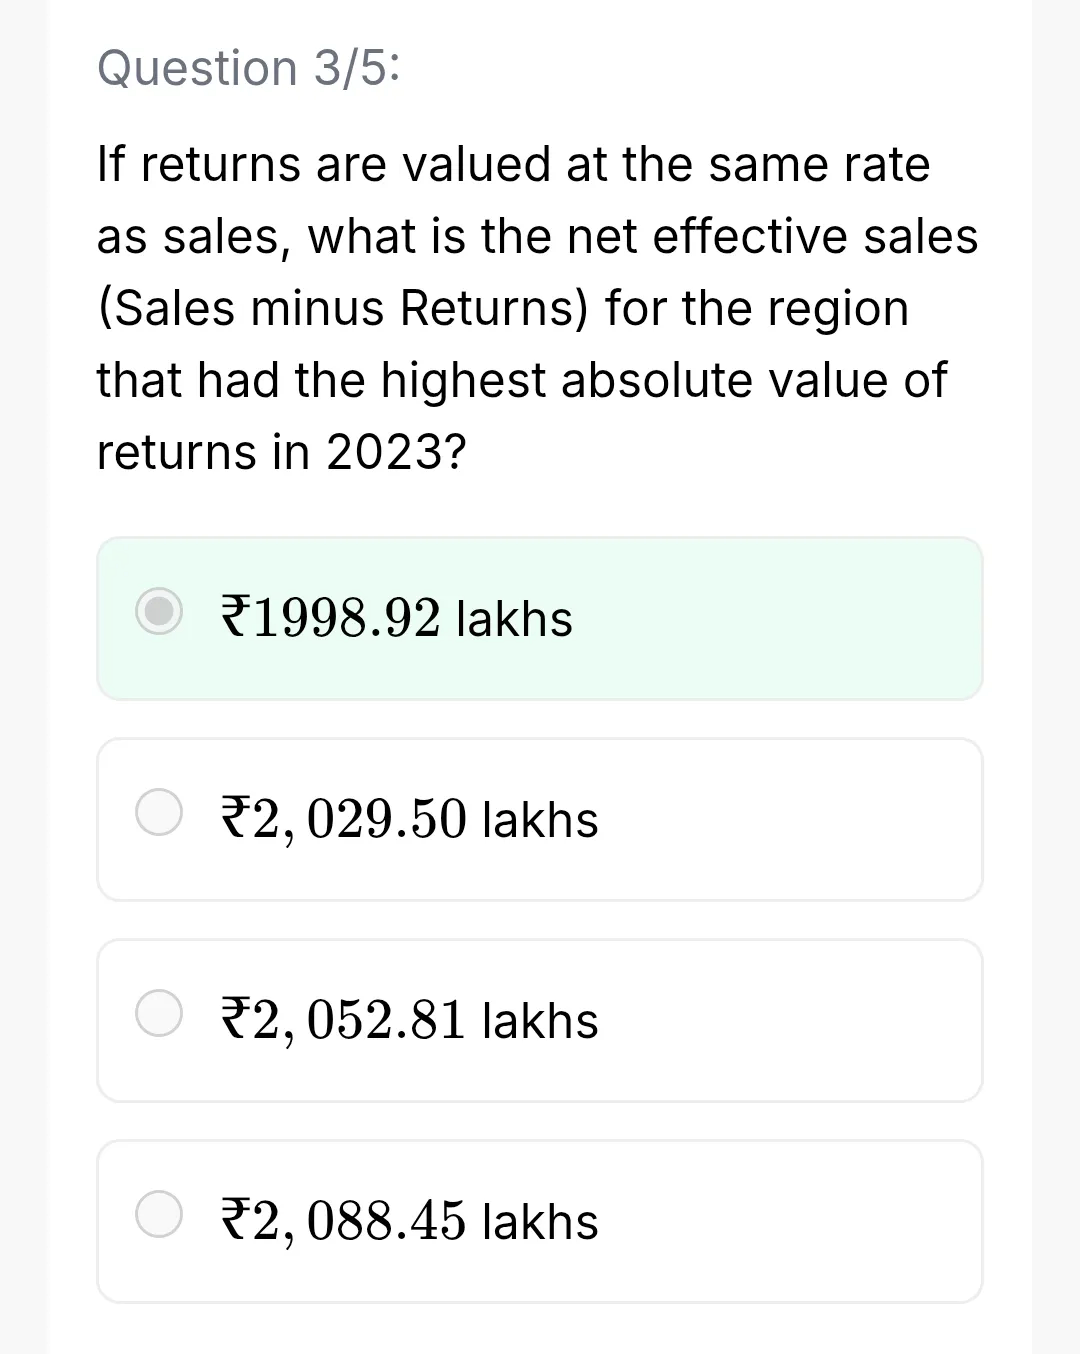Tap the '₹2,052.81 lakhs' answer label

point(409,1021)
